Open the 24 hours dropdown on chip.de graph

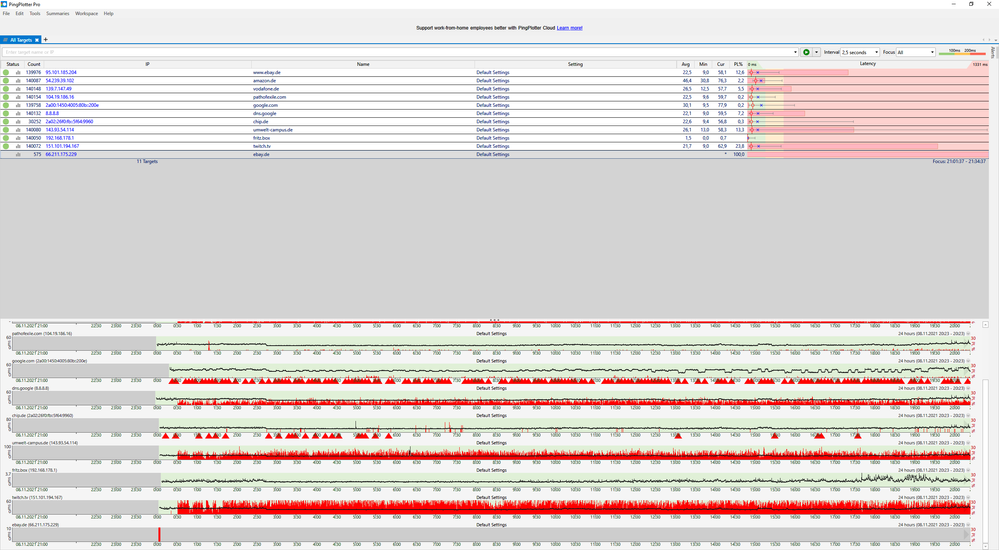pyautogui.click(x=968, y=416)
